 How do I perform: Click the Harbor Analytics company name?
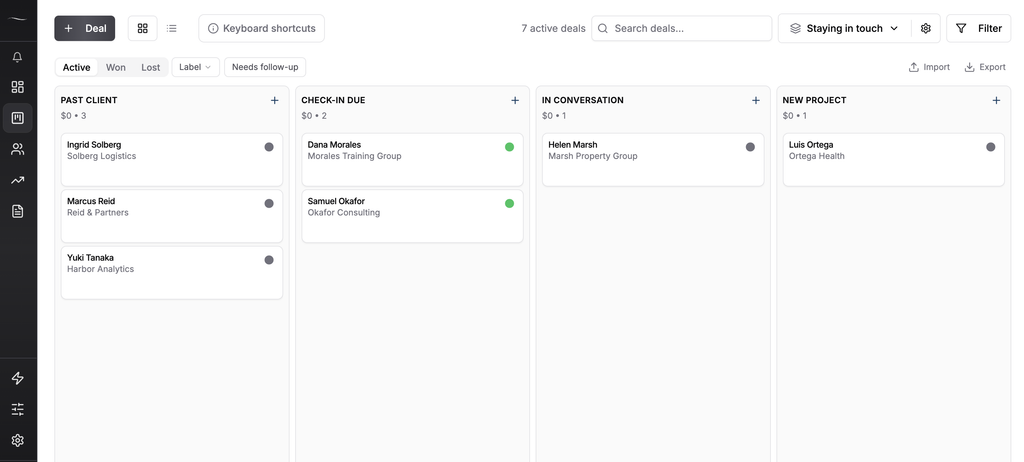click(100, 269)
